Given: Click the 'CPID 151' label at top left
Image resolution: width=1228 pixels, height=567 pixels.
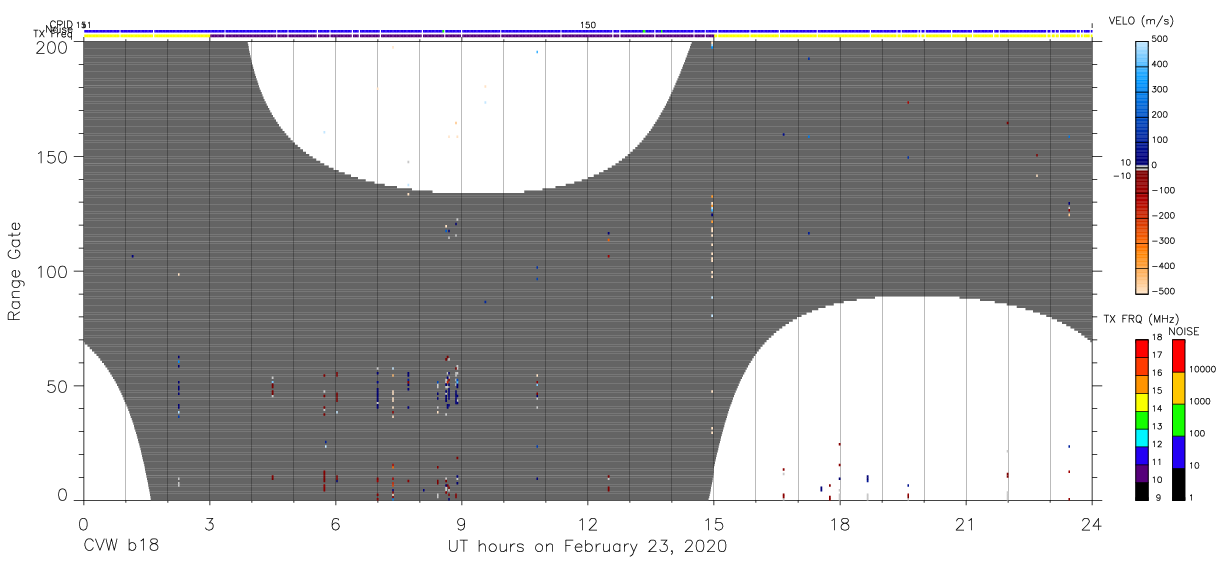Looking at the screenshot, I should point(70,24).
